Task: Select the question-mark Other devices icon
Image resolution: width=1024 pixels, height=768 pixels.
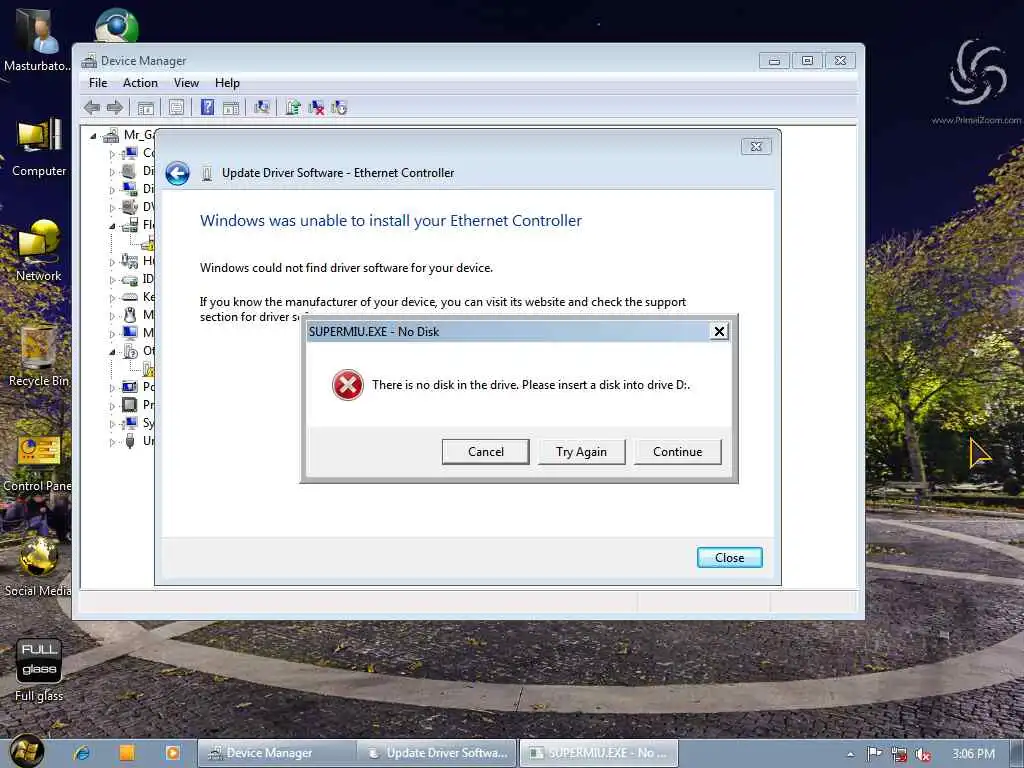Action: 130,351
